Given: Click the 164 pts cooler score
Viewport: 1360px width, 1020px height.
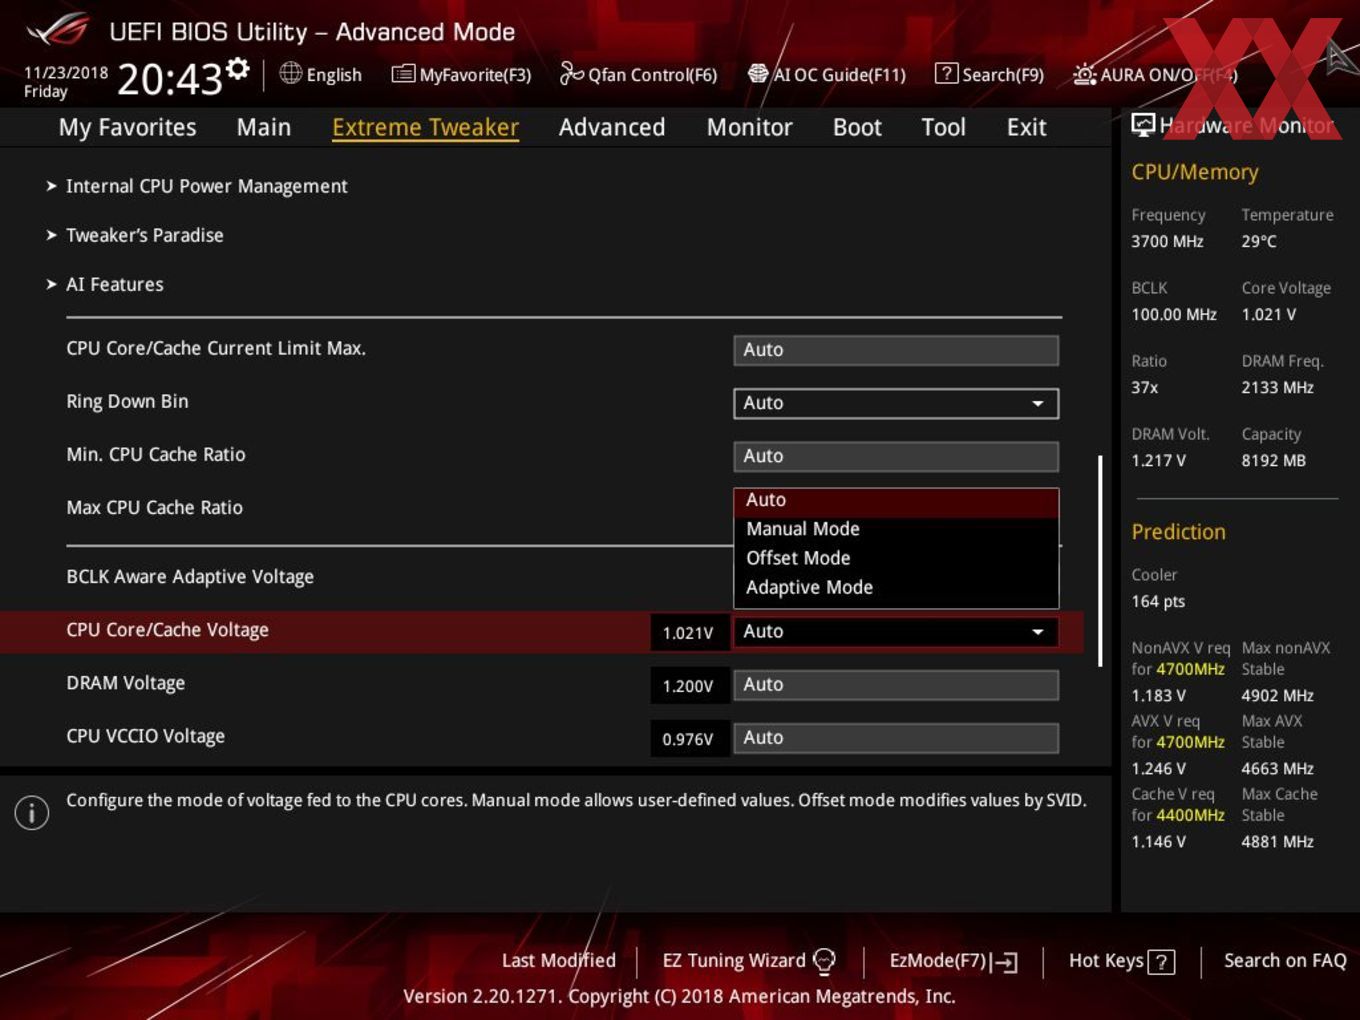Looking at the screenshot, I should tap(1158, 601).
